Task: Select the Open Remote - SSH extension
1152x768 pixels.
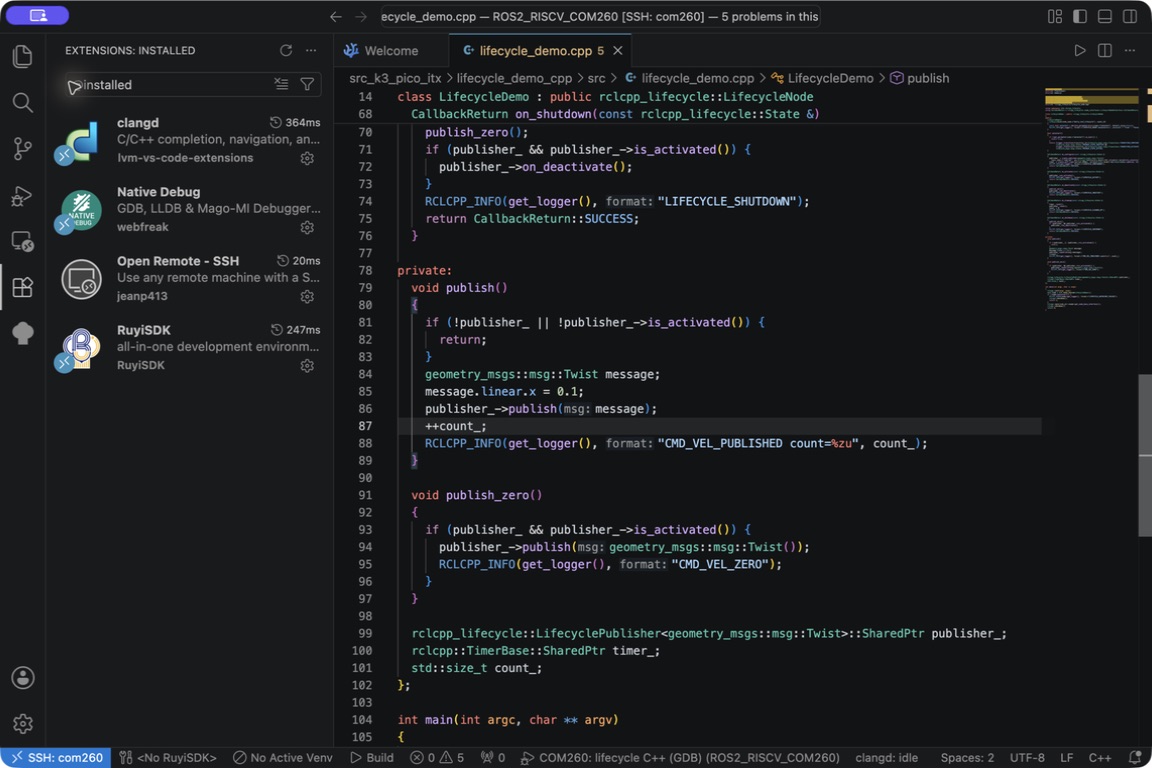Action: (x=190, y=278)
